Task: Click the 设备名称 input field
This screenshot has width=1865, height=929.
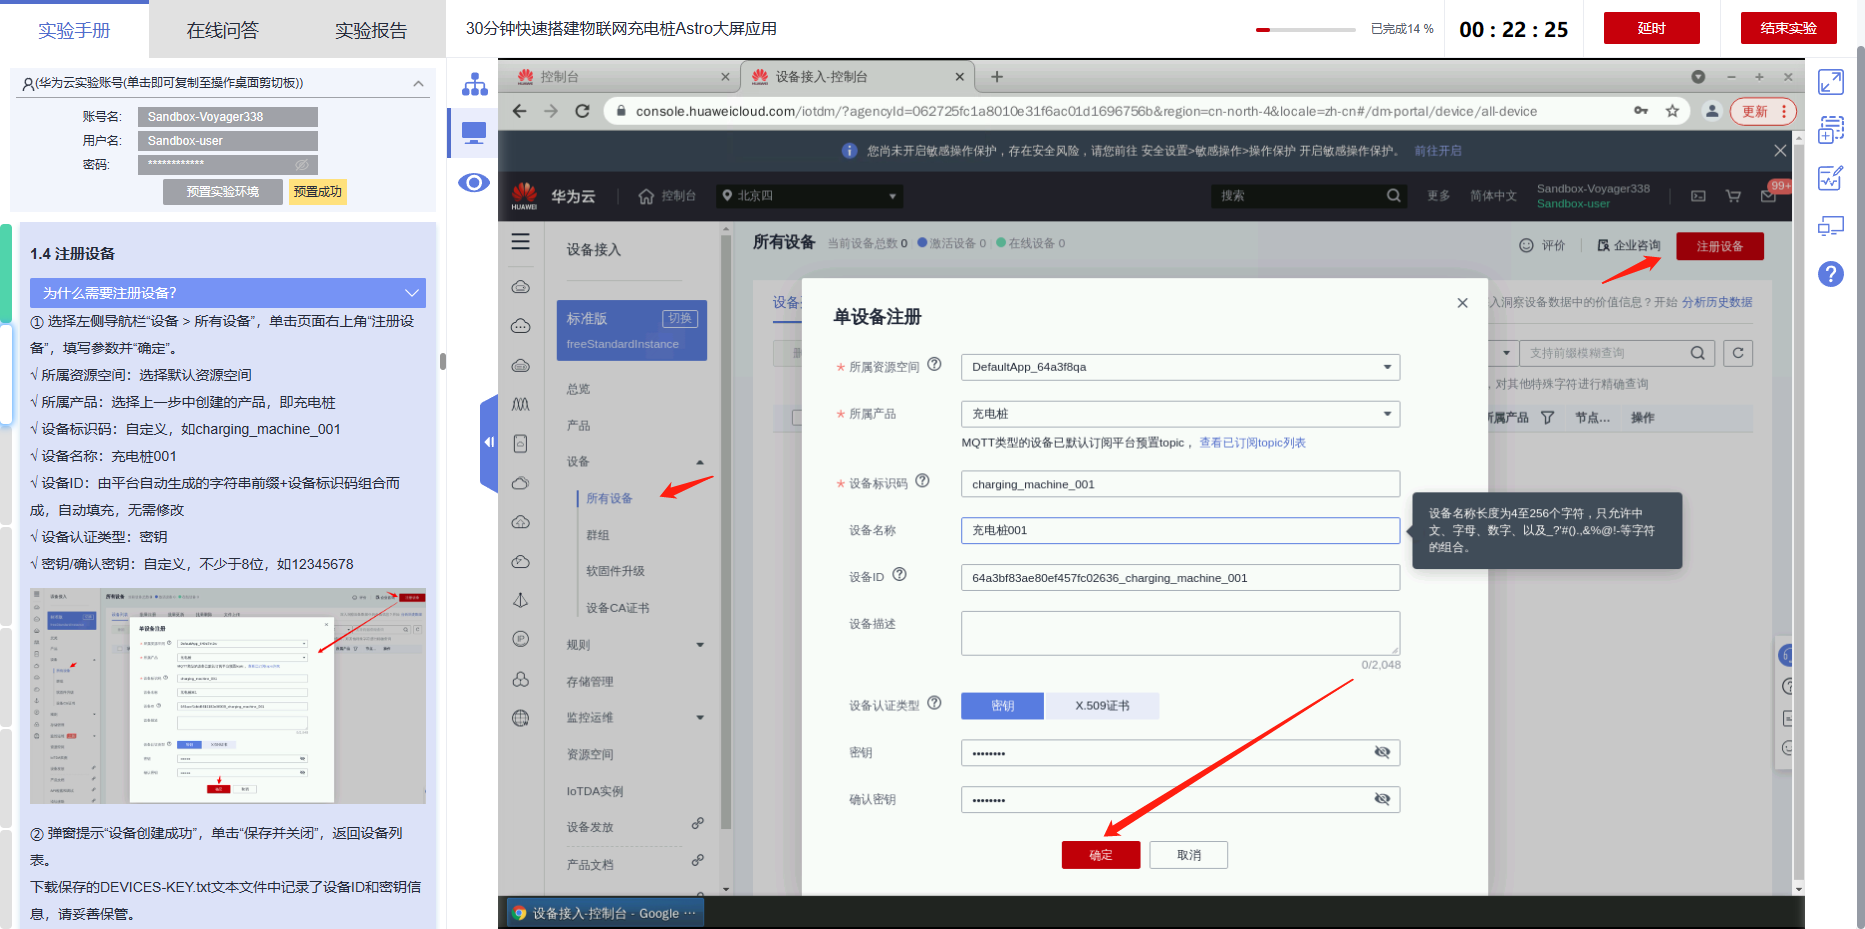Action: tap(1180, 531)
